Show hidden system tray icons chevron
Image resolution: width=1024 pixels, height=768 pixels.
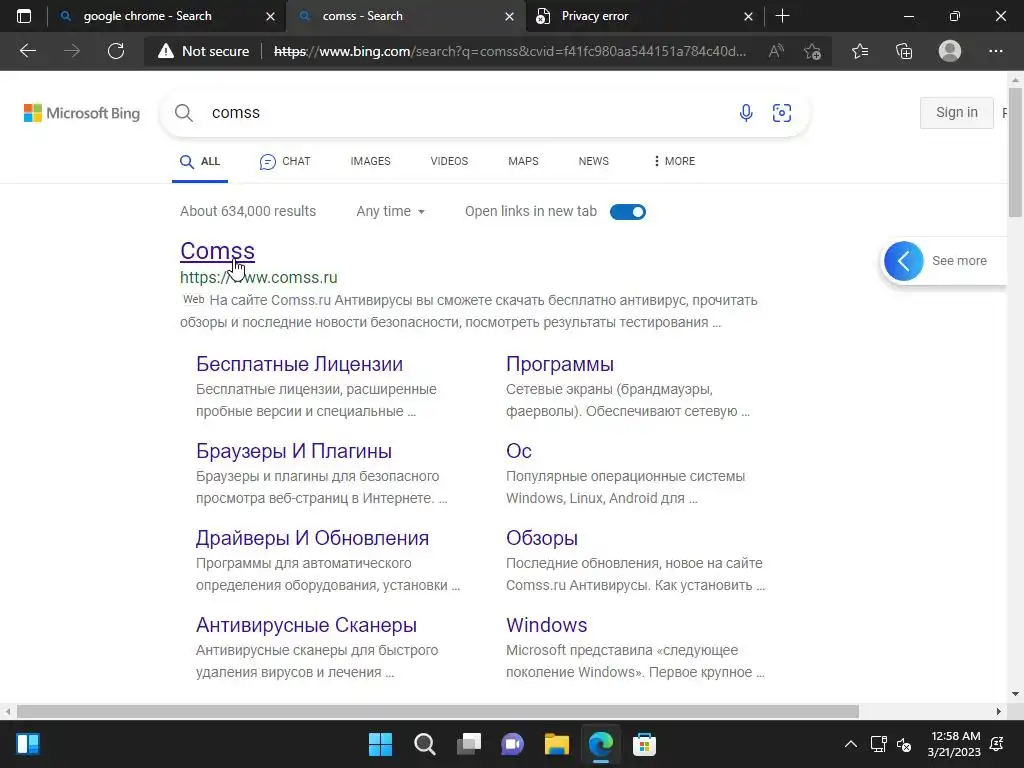851,744
